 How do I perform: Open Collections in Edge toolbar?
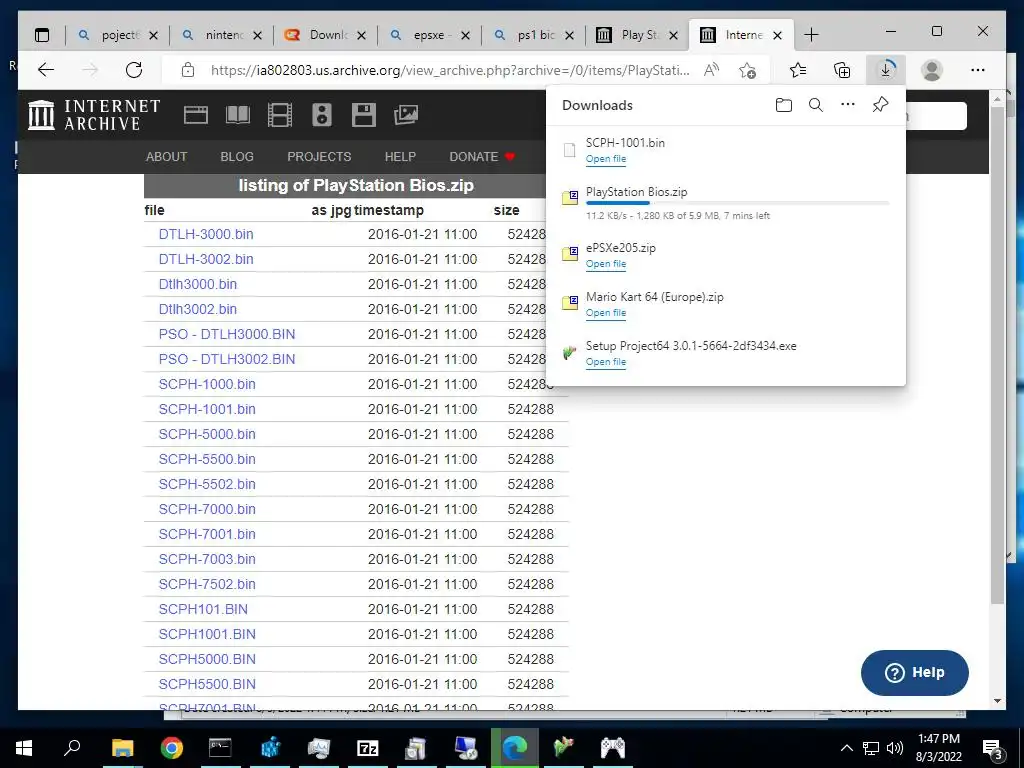842,70
